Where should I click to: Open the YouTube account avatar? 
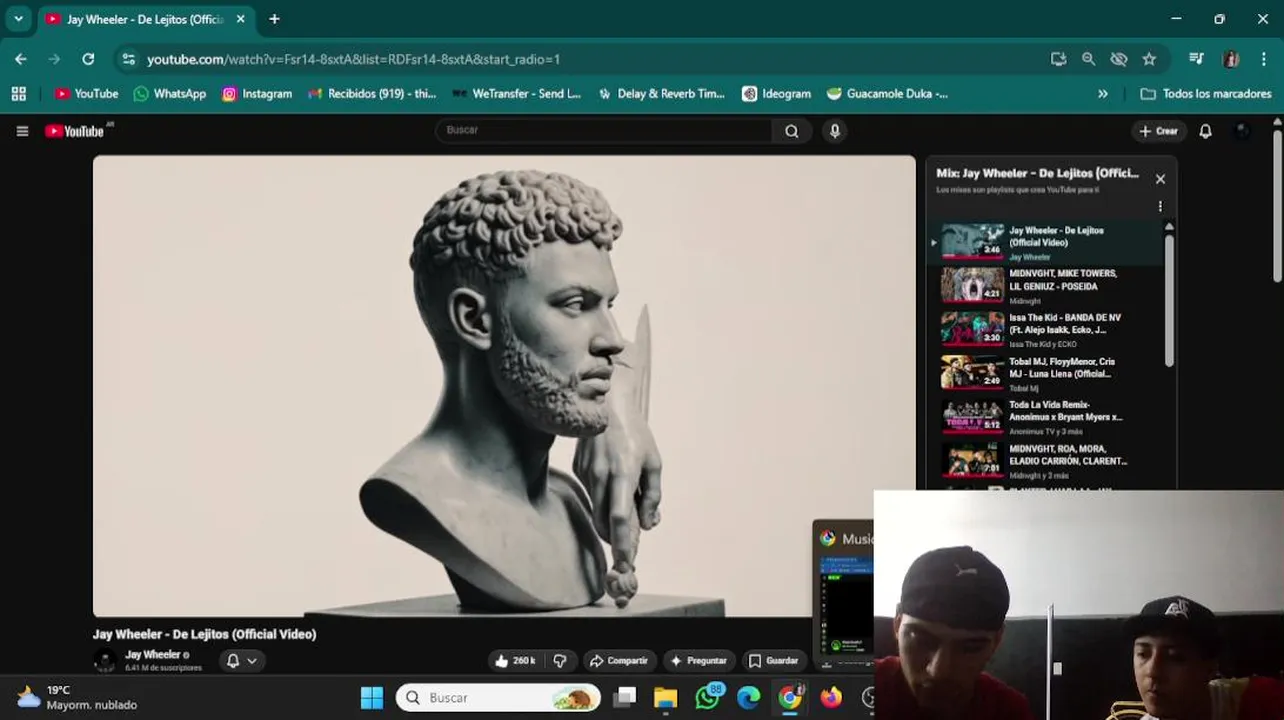click(1242, 130)
